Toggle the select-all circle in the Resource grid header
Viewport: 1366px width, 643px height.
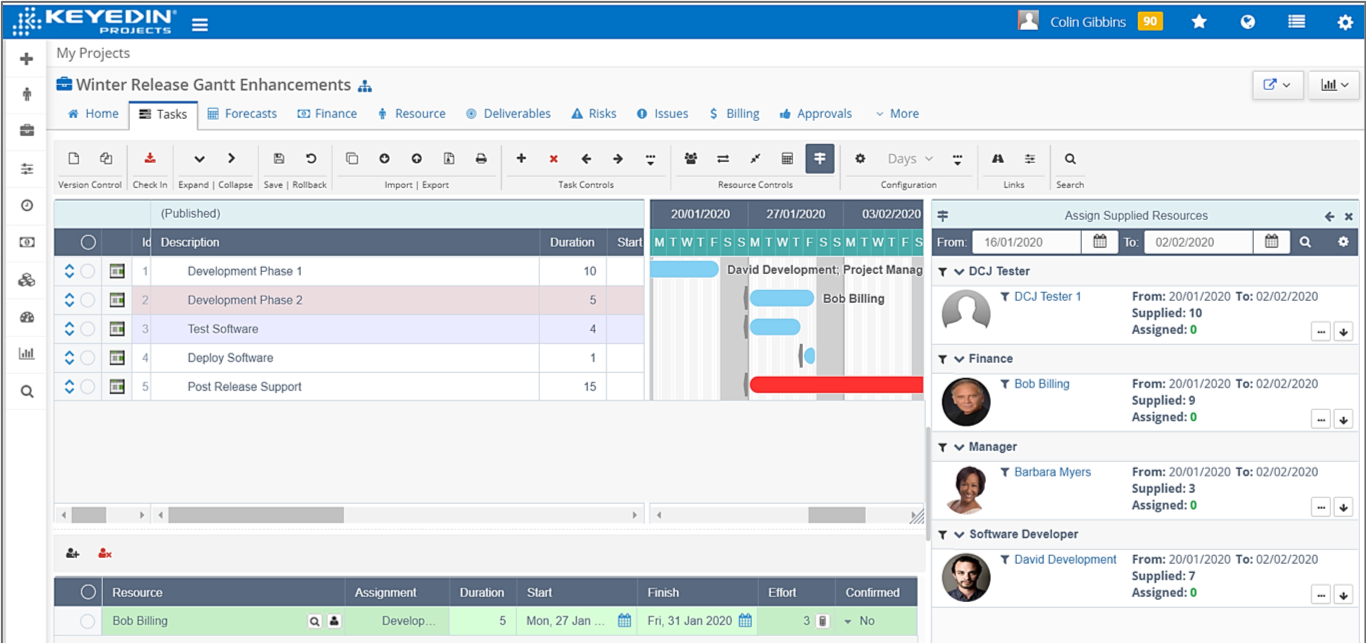point(87,592)
